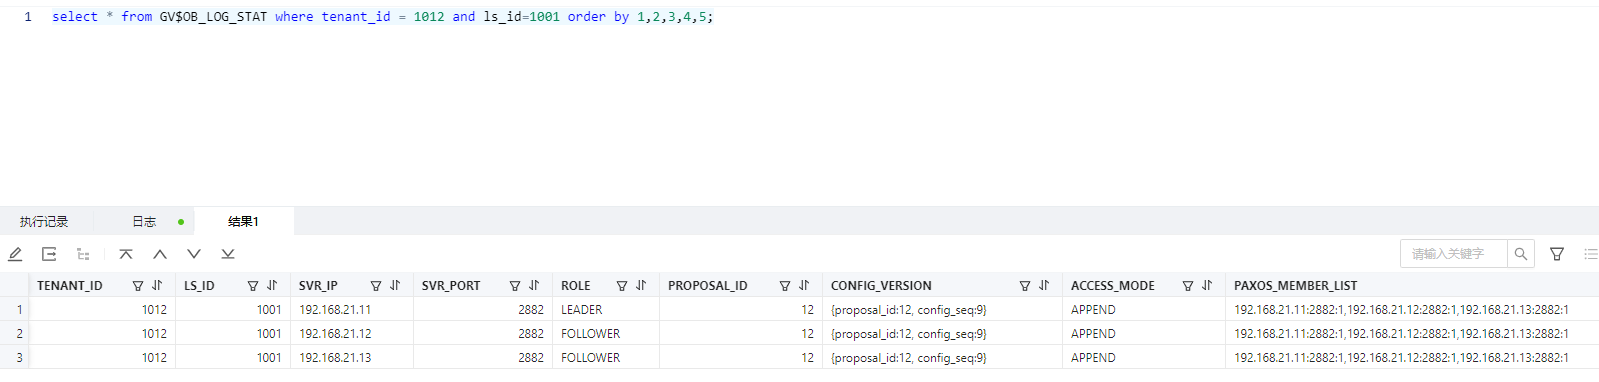Click the export results icon

coord(49,254)
